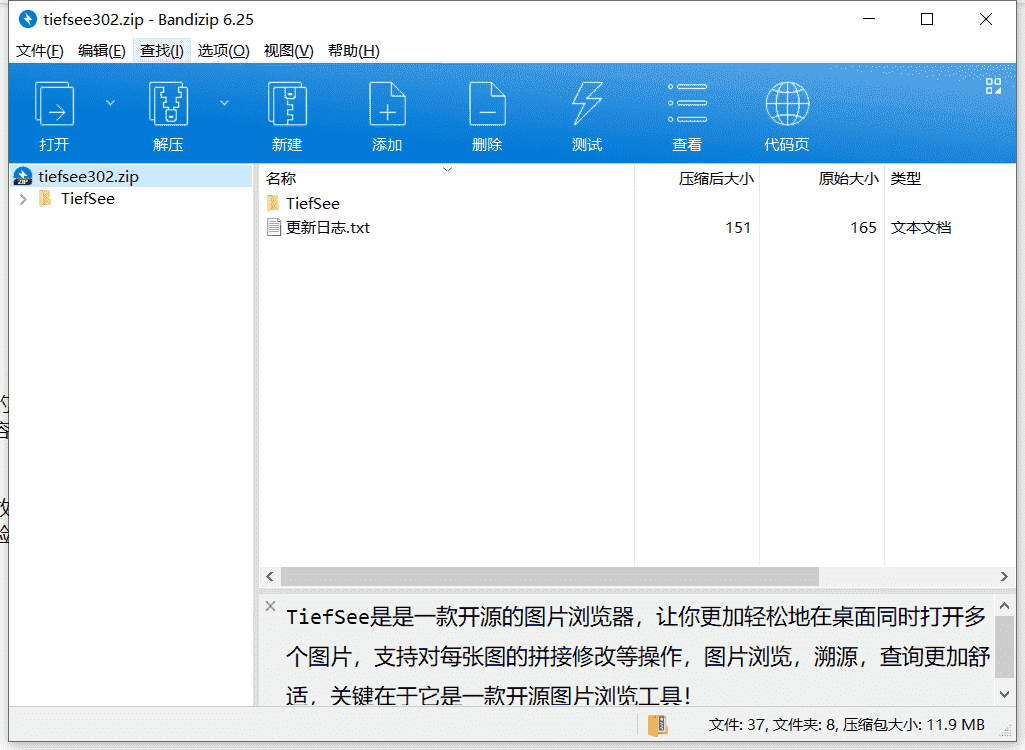The width and height of the screenshot is (1025, 750).
Task: Open the 查找(I) menu
Action: coord(161,51)
